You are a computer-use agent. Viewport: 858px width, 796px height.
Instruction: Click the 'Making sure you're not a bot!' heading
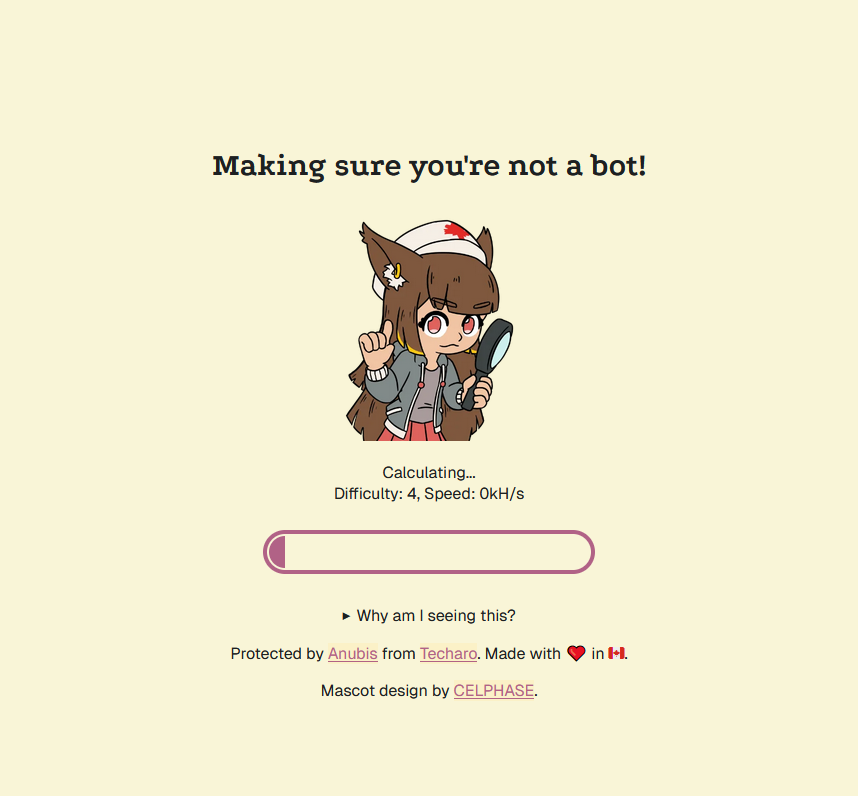tap(429, 166)
